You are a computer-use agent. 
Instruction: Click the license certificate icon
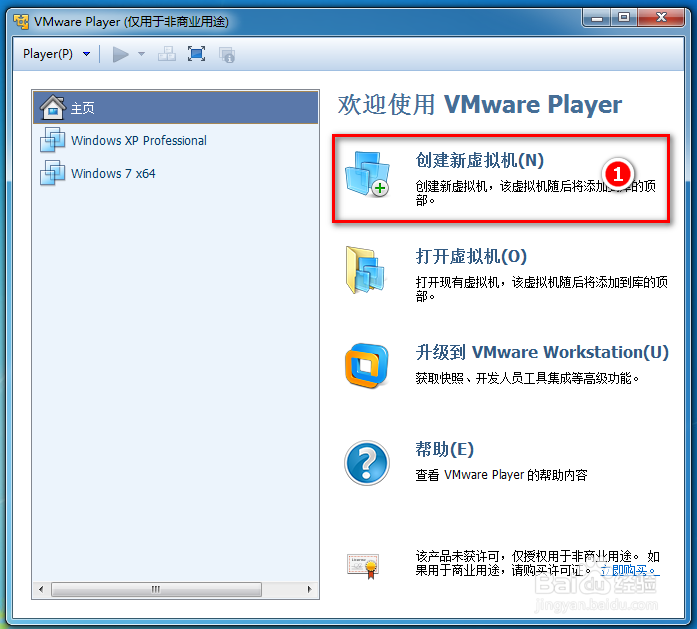pos(363,565)
